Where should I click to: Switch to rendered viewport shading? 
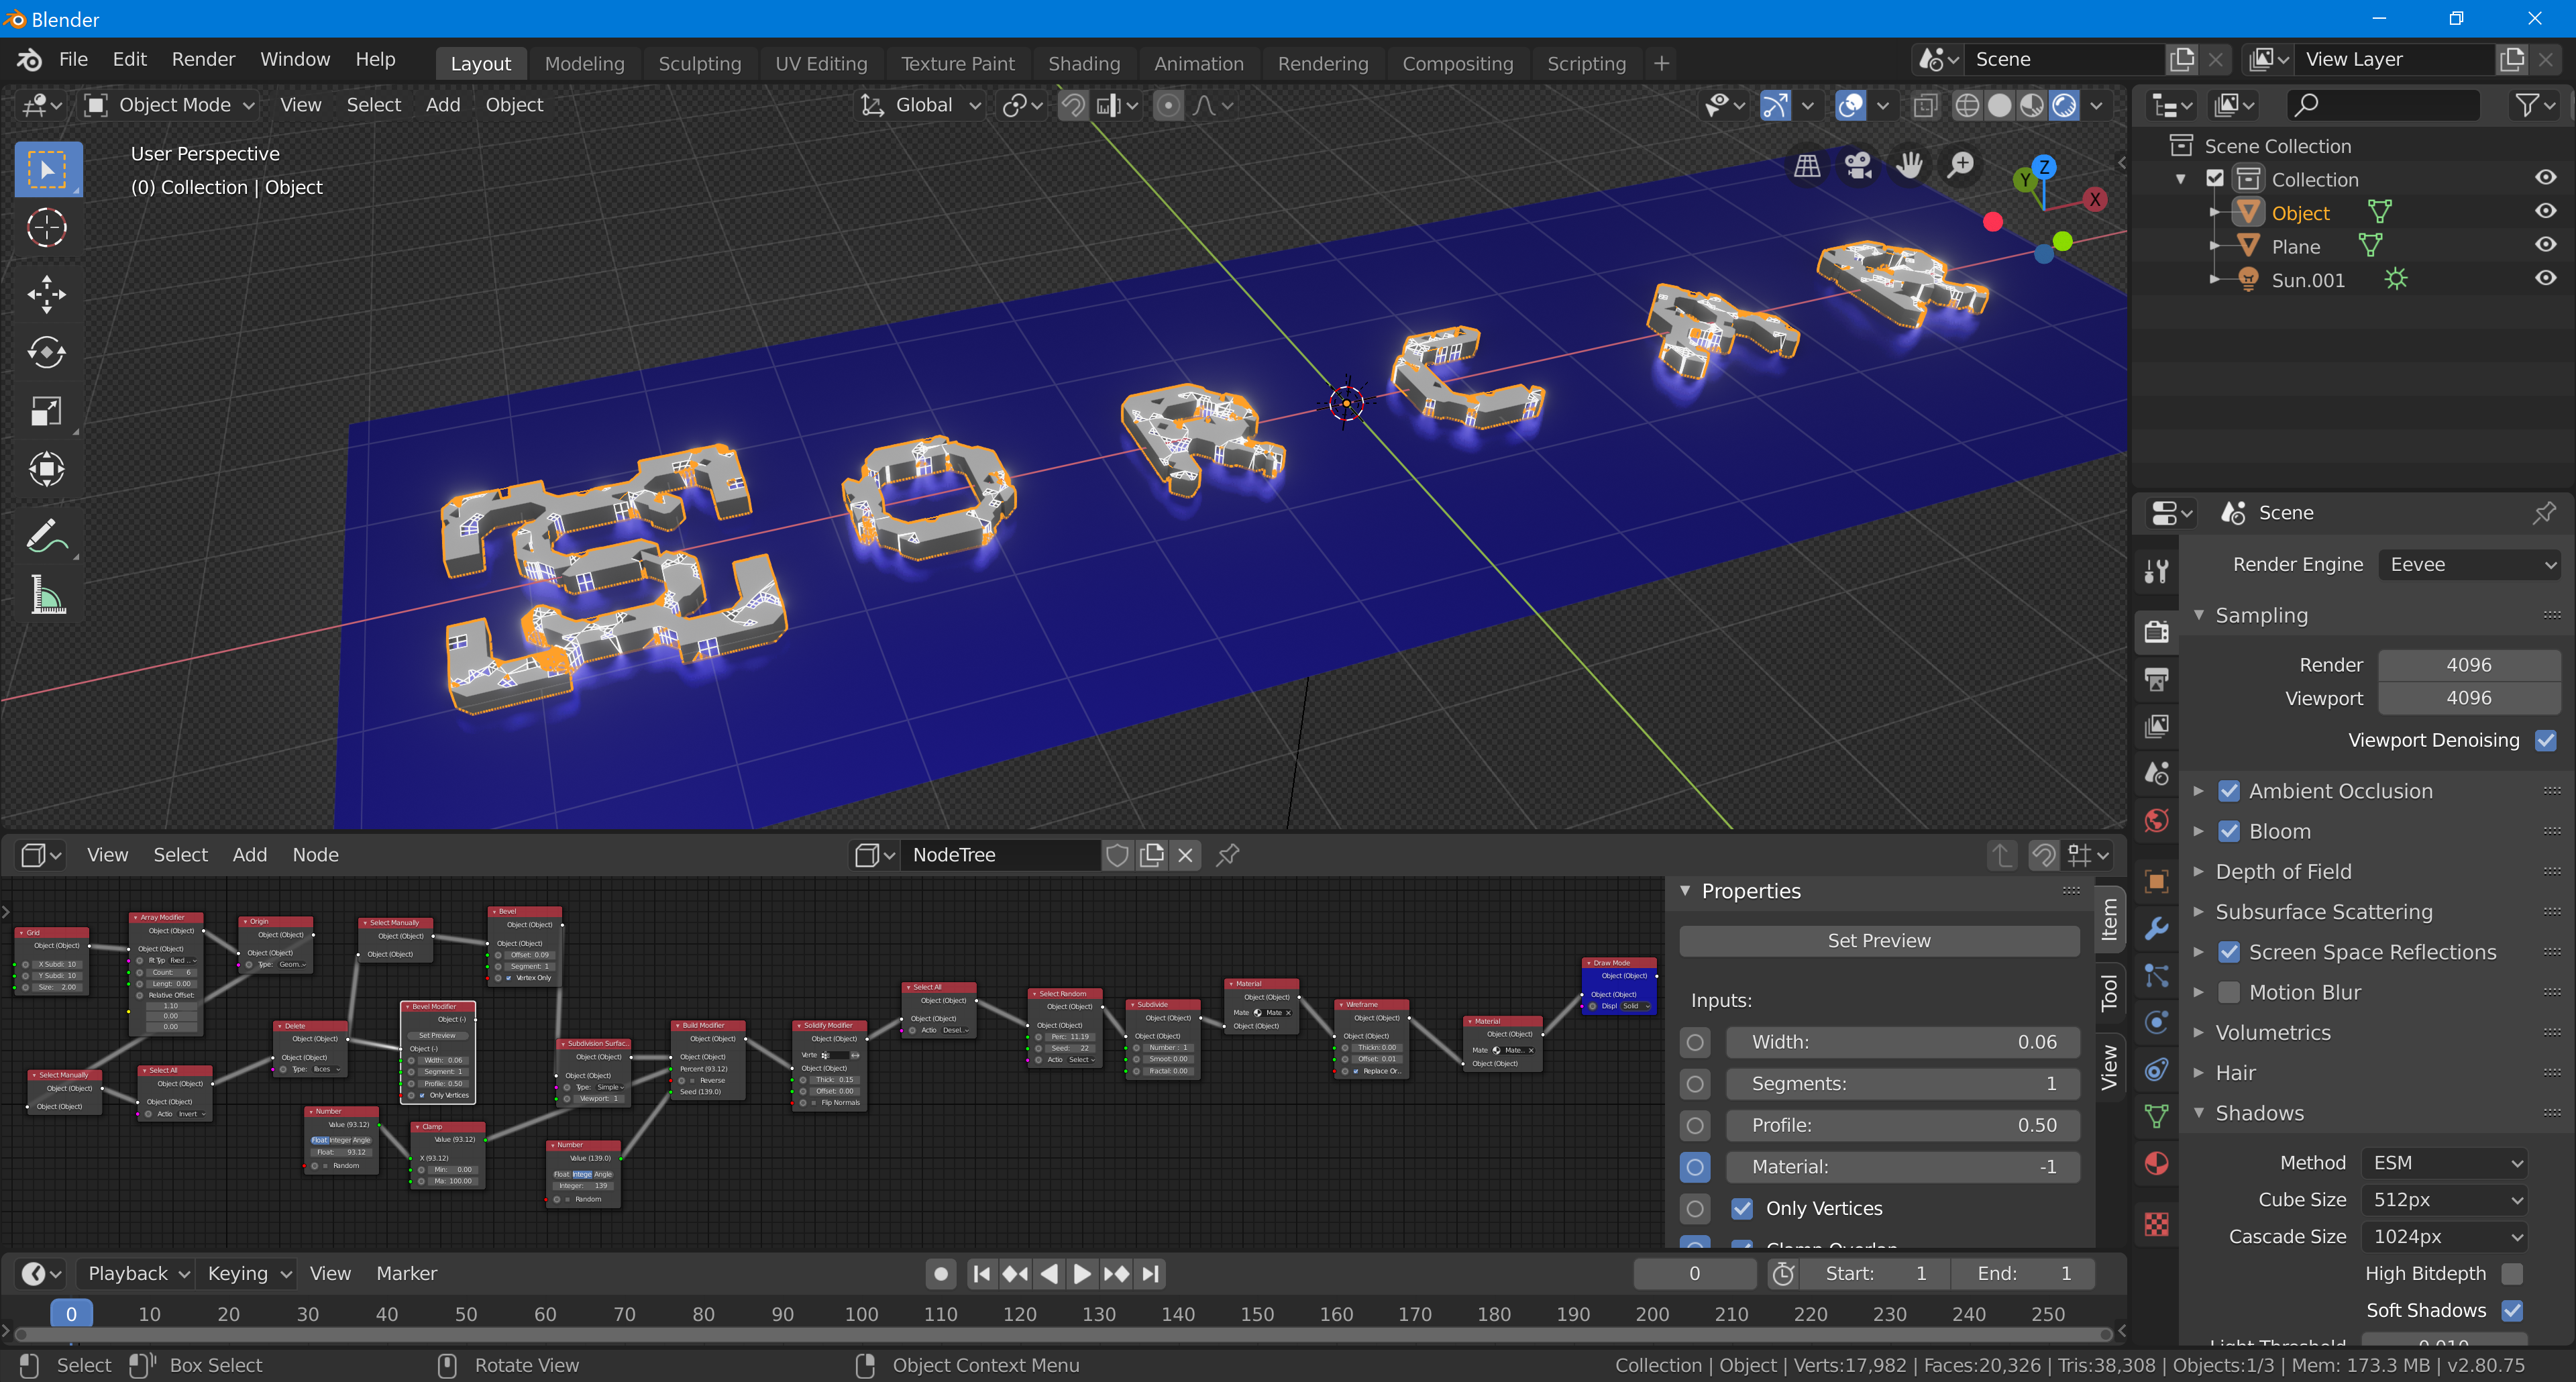click(x=2064, y=105)
